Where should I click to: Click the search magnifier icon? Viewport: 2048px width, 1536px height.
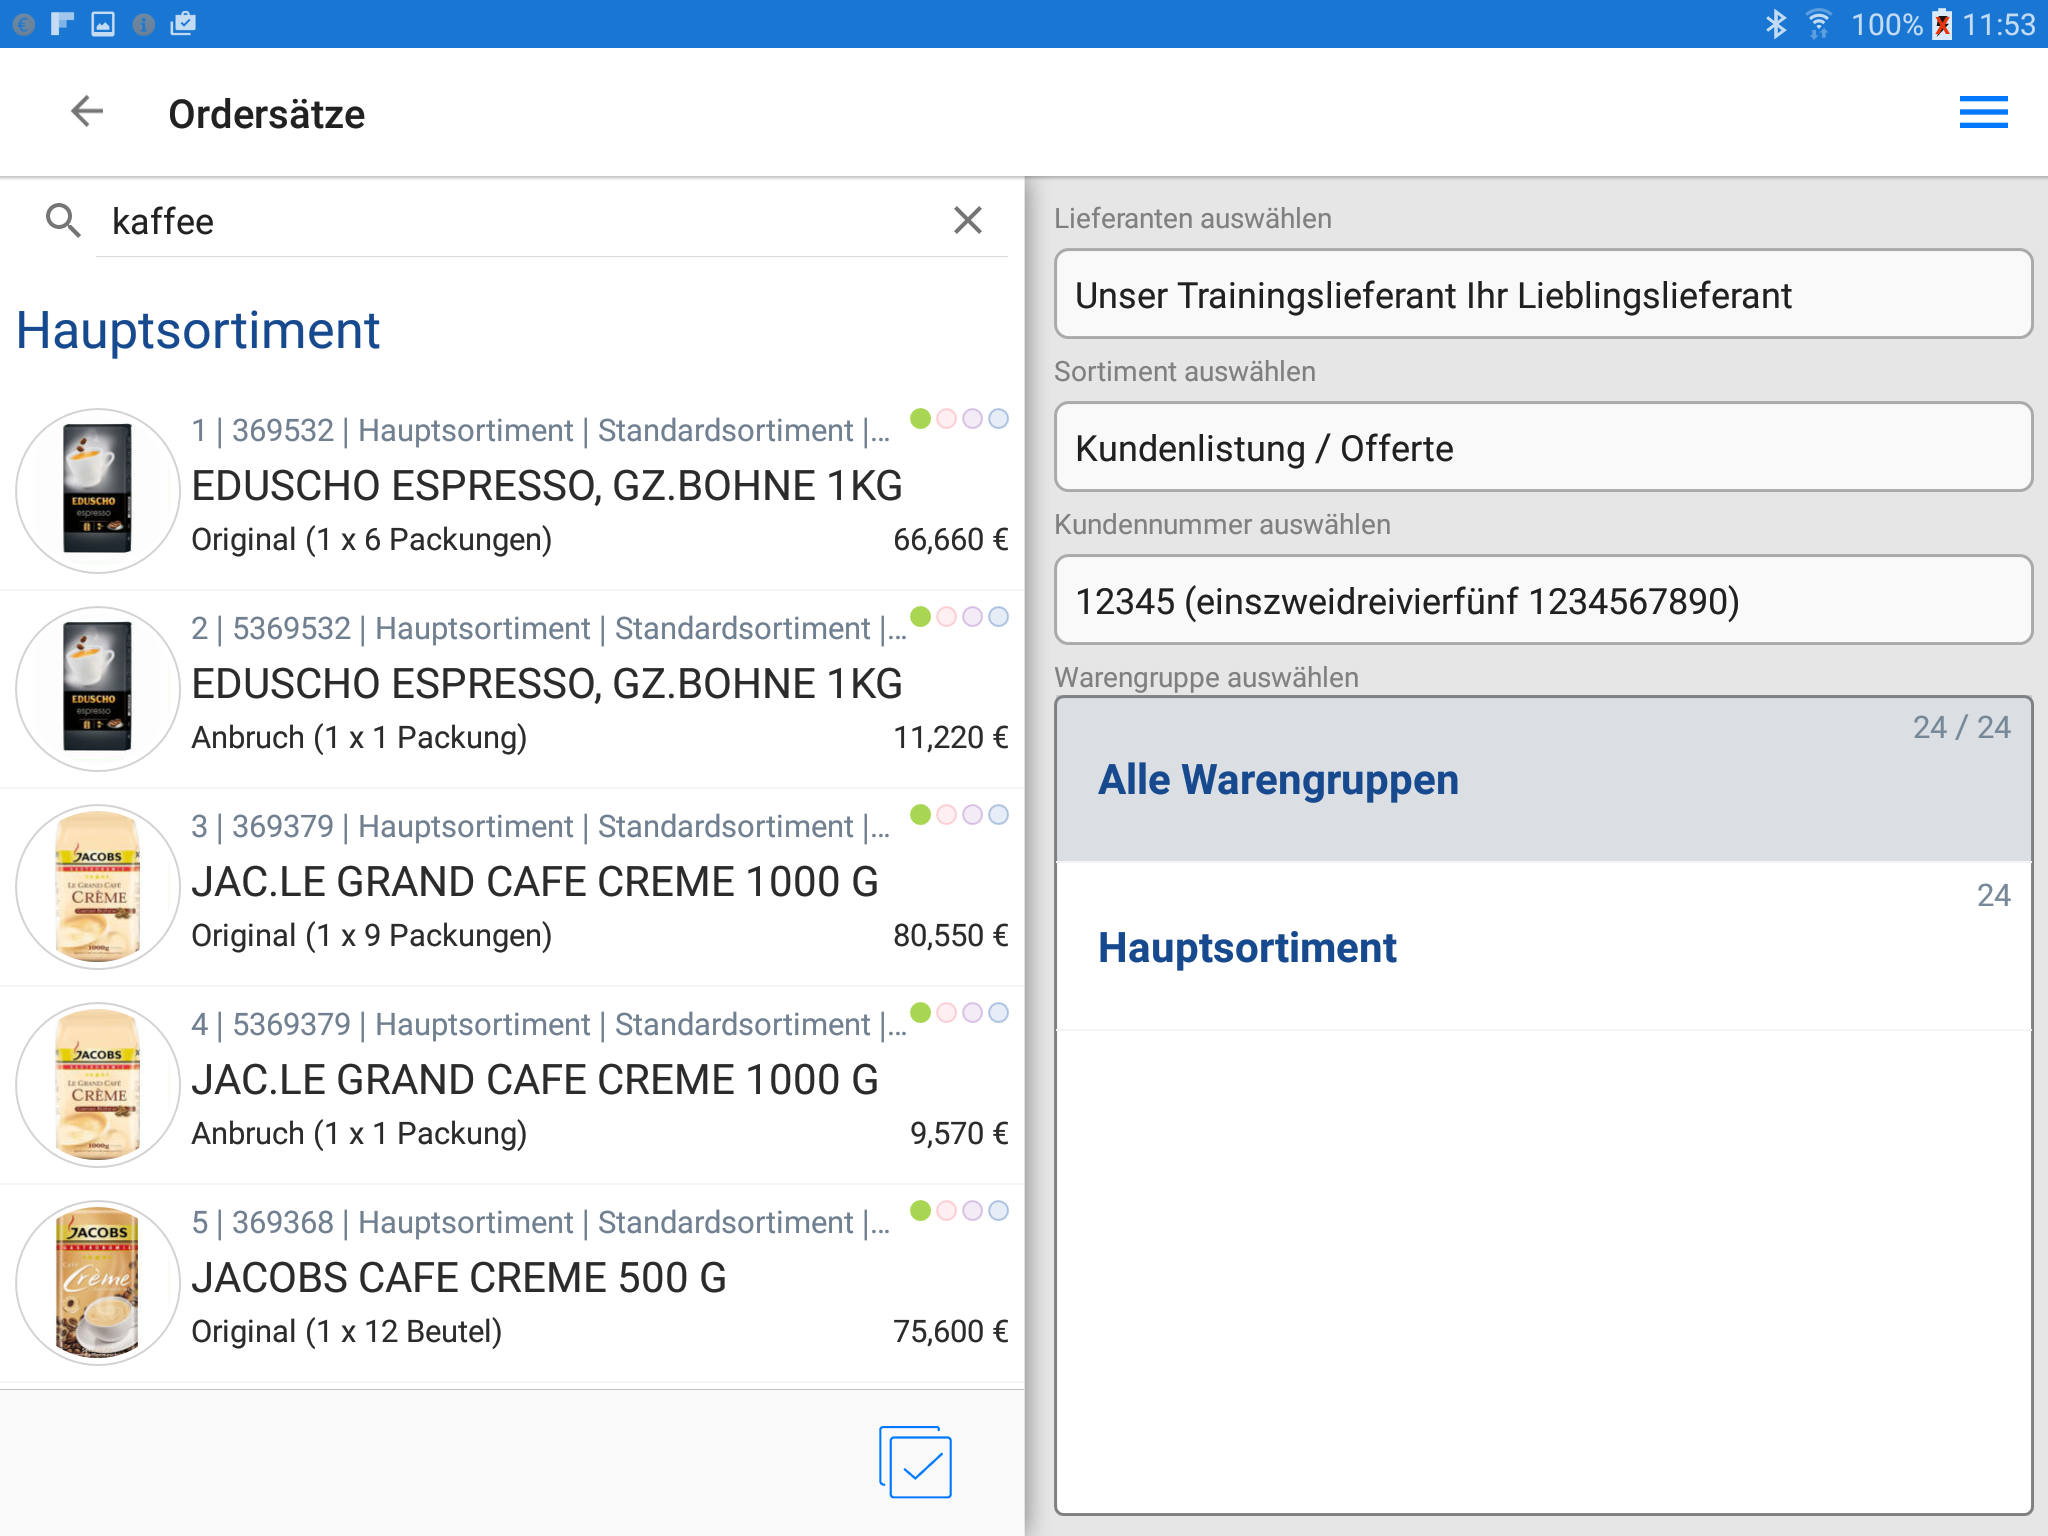[63, 220]
